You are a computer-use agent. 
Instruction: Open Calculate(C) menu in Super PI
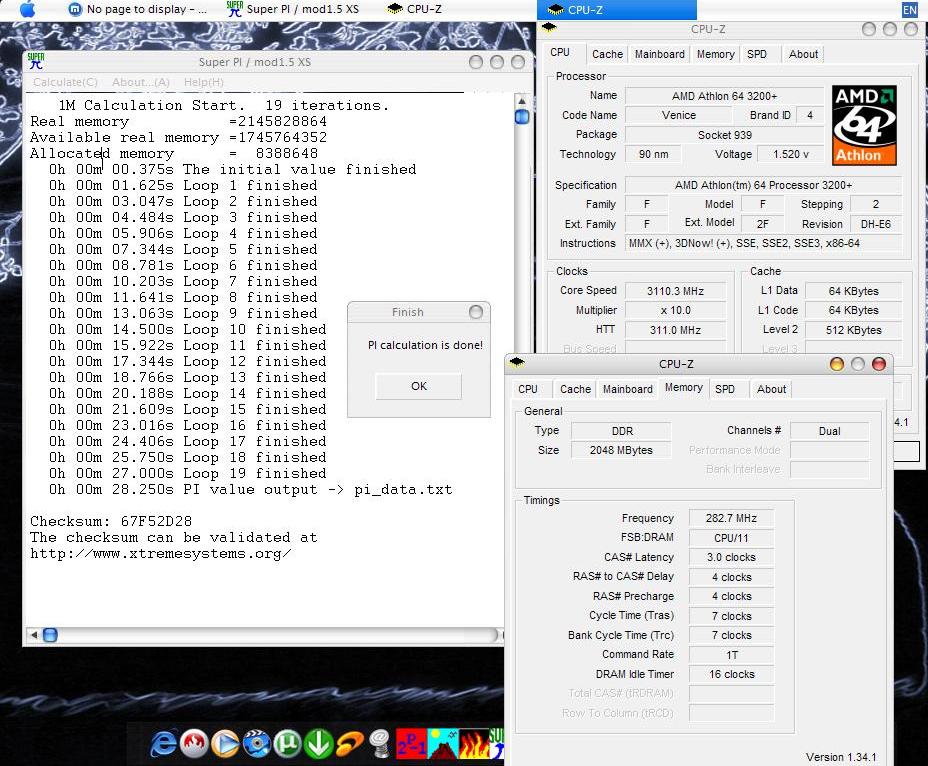tap(65, 82)
